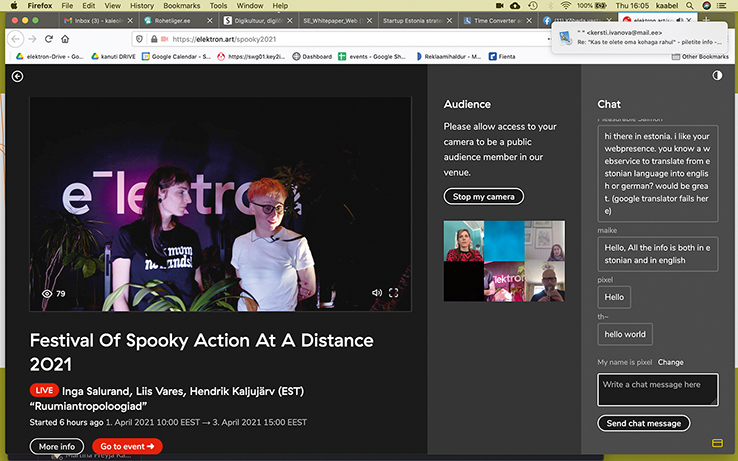Change my chat name

coord(670,362)
